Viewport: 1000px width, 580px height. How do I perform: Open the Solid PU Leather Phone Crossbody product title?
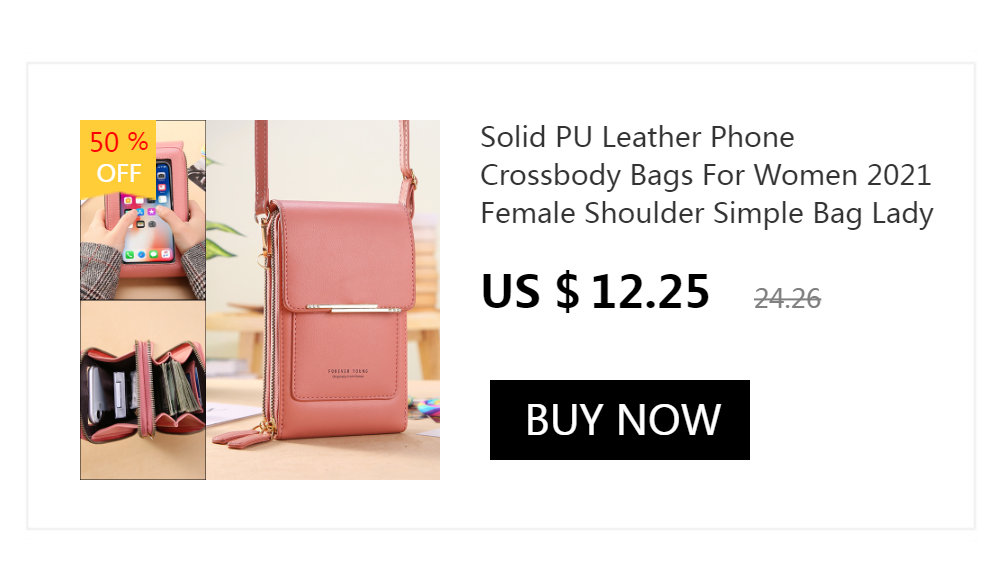(x=707, y=175)
